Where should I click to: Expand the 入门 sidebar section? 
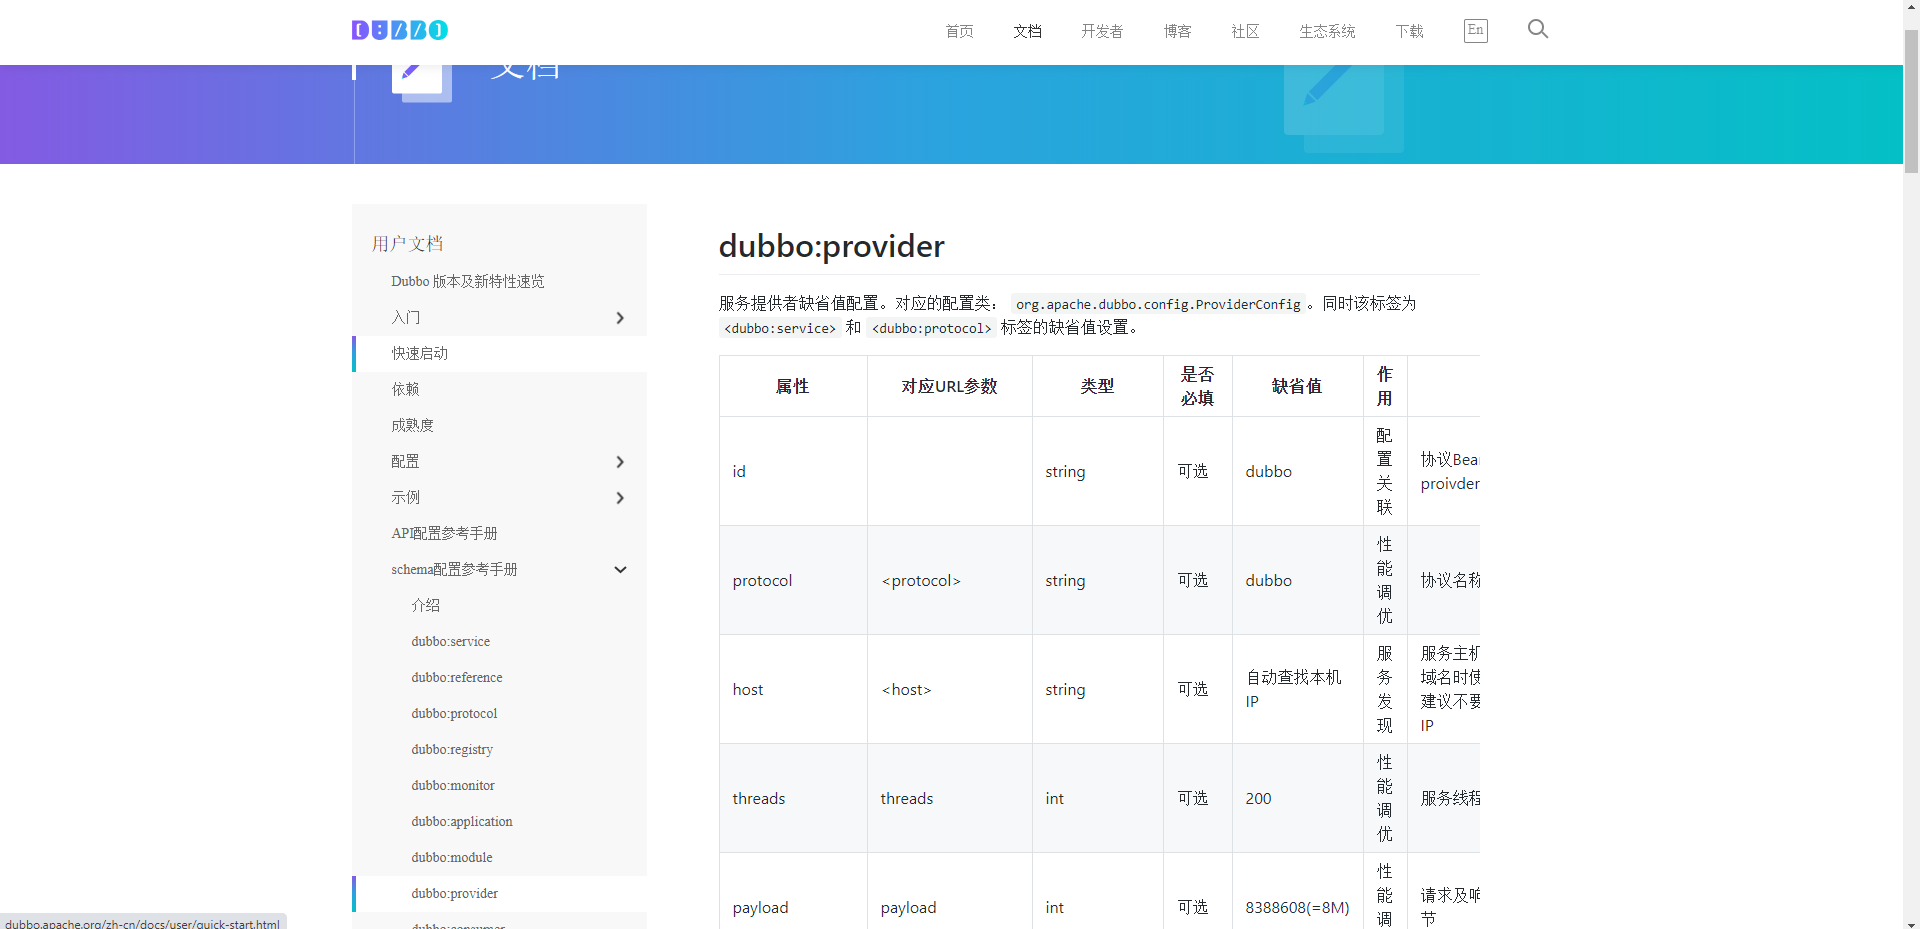(620, 318)
